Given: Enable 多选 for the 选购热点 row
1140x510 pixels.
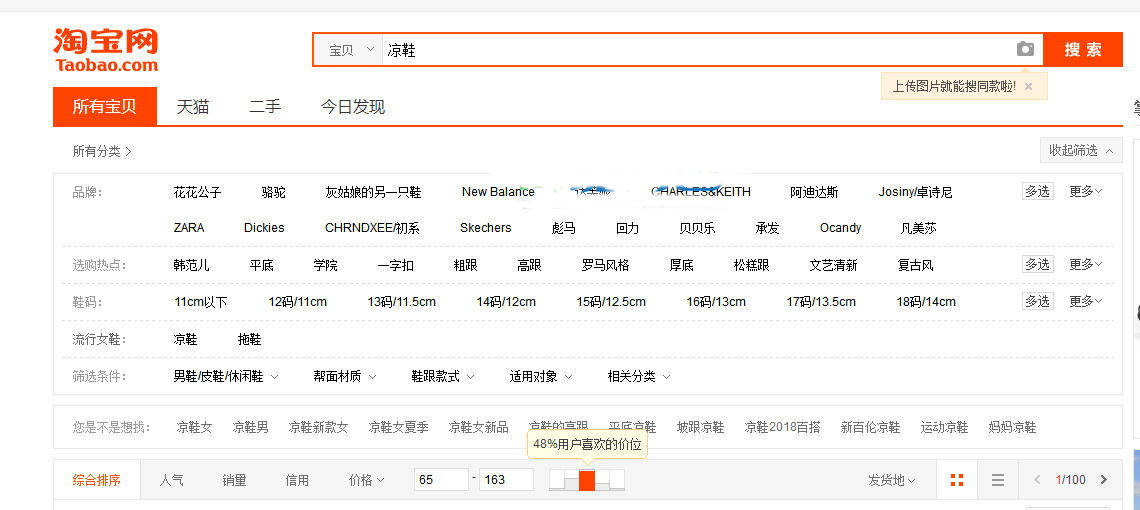Looking at the screenshot, I should 1037,264.
